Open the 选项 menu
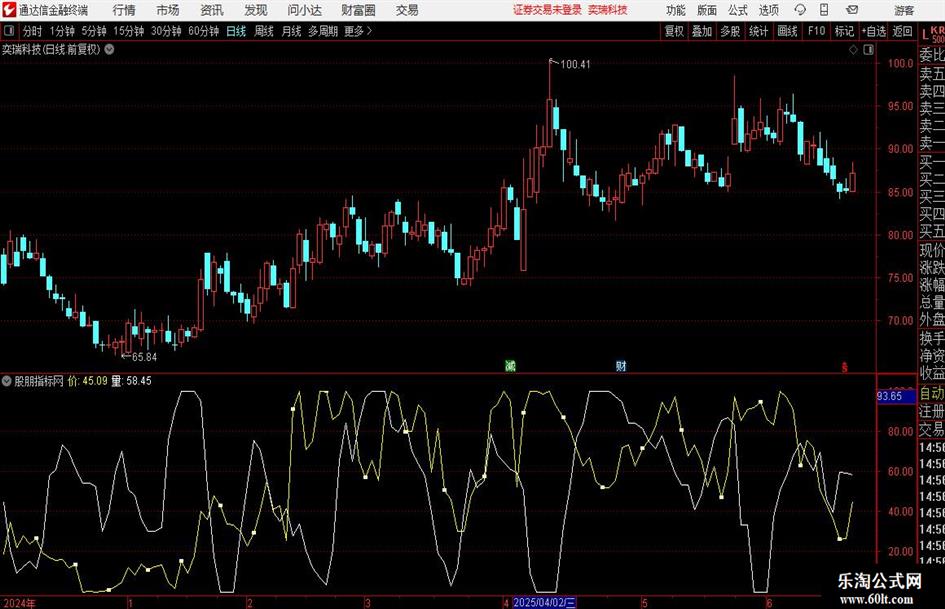This screenshot has height=609, width=945. 769,10
